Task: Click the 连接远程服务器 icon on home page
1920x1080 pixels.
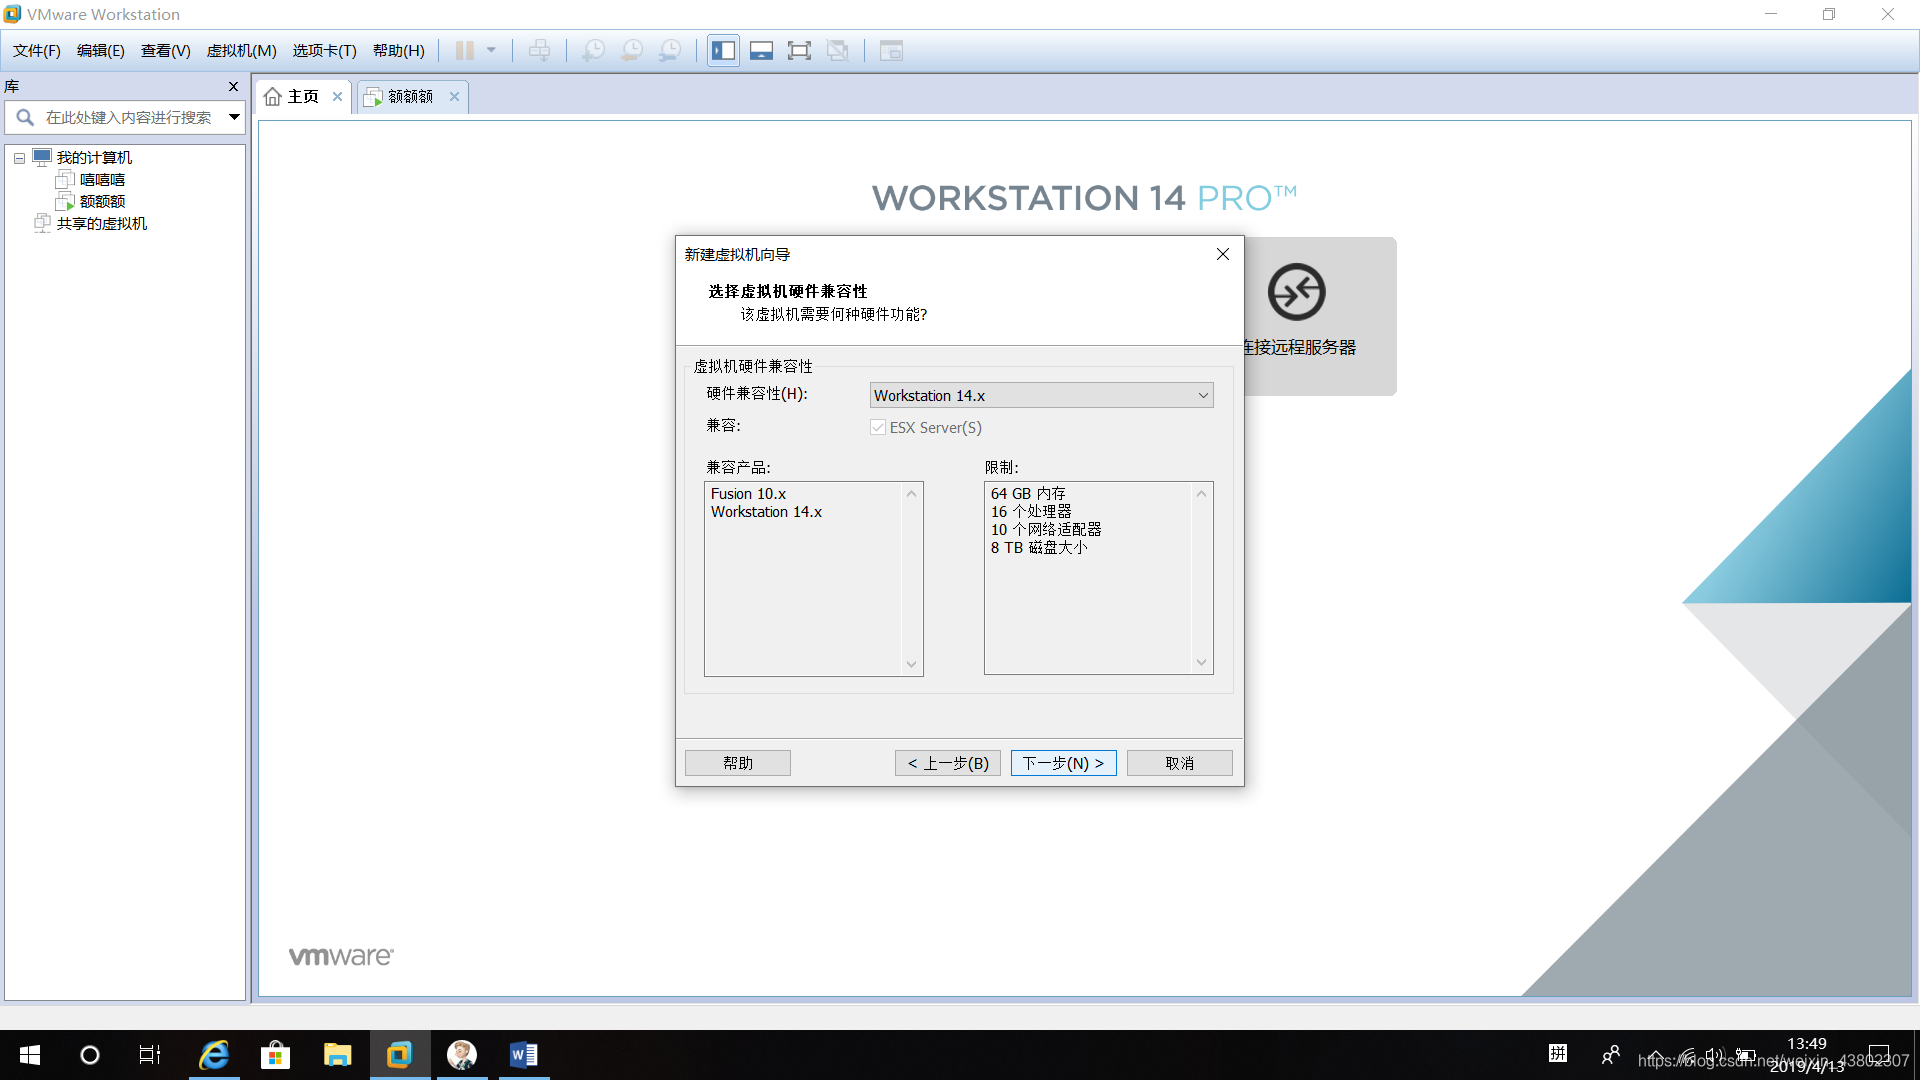Action: click(x=1297, y=292)
